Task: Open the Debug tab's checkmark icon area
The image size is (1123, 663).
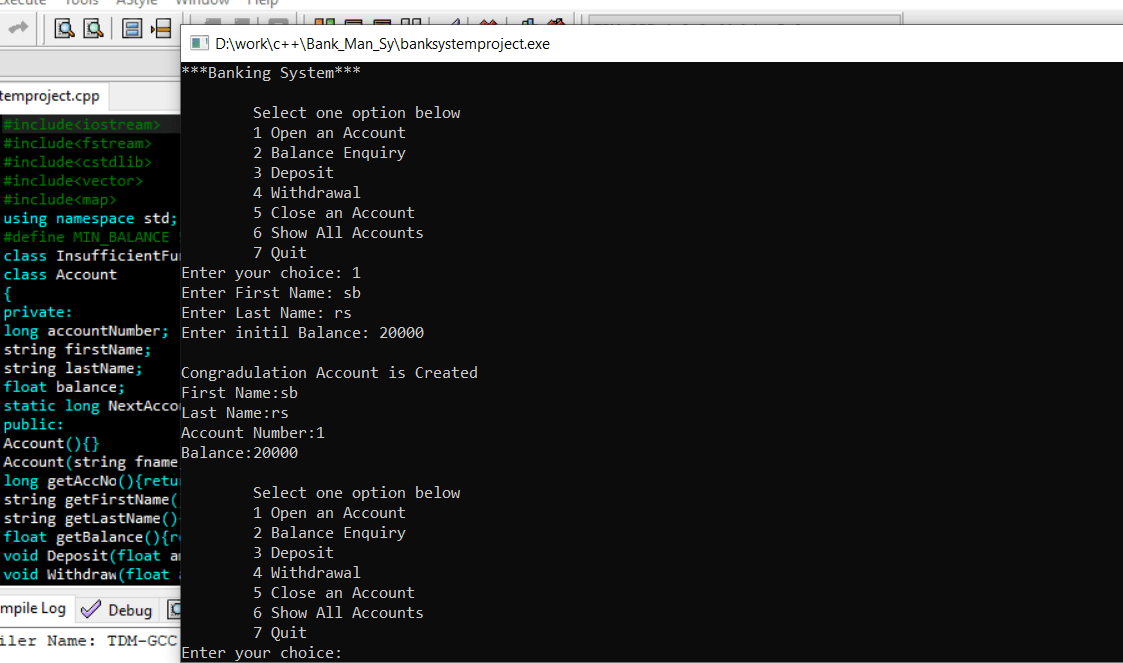Action: [91, 609]
